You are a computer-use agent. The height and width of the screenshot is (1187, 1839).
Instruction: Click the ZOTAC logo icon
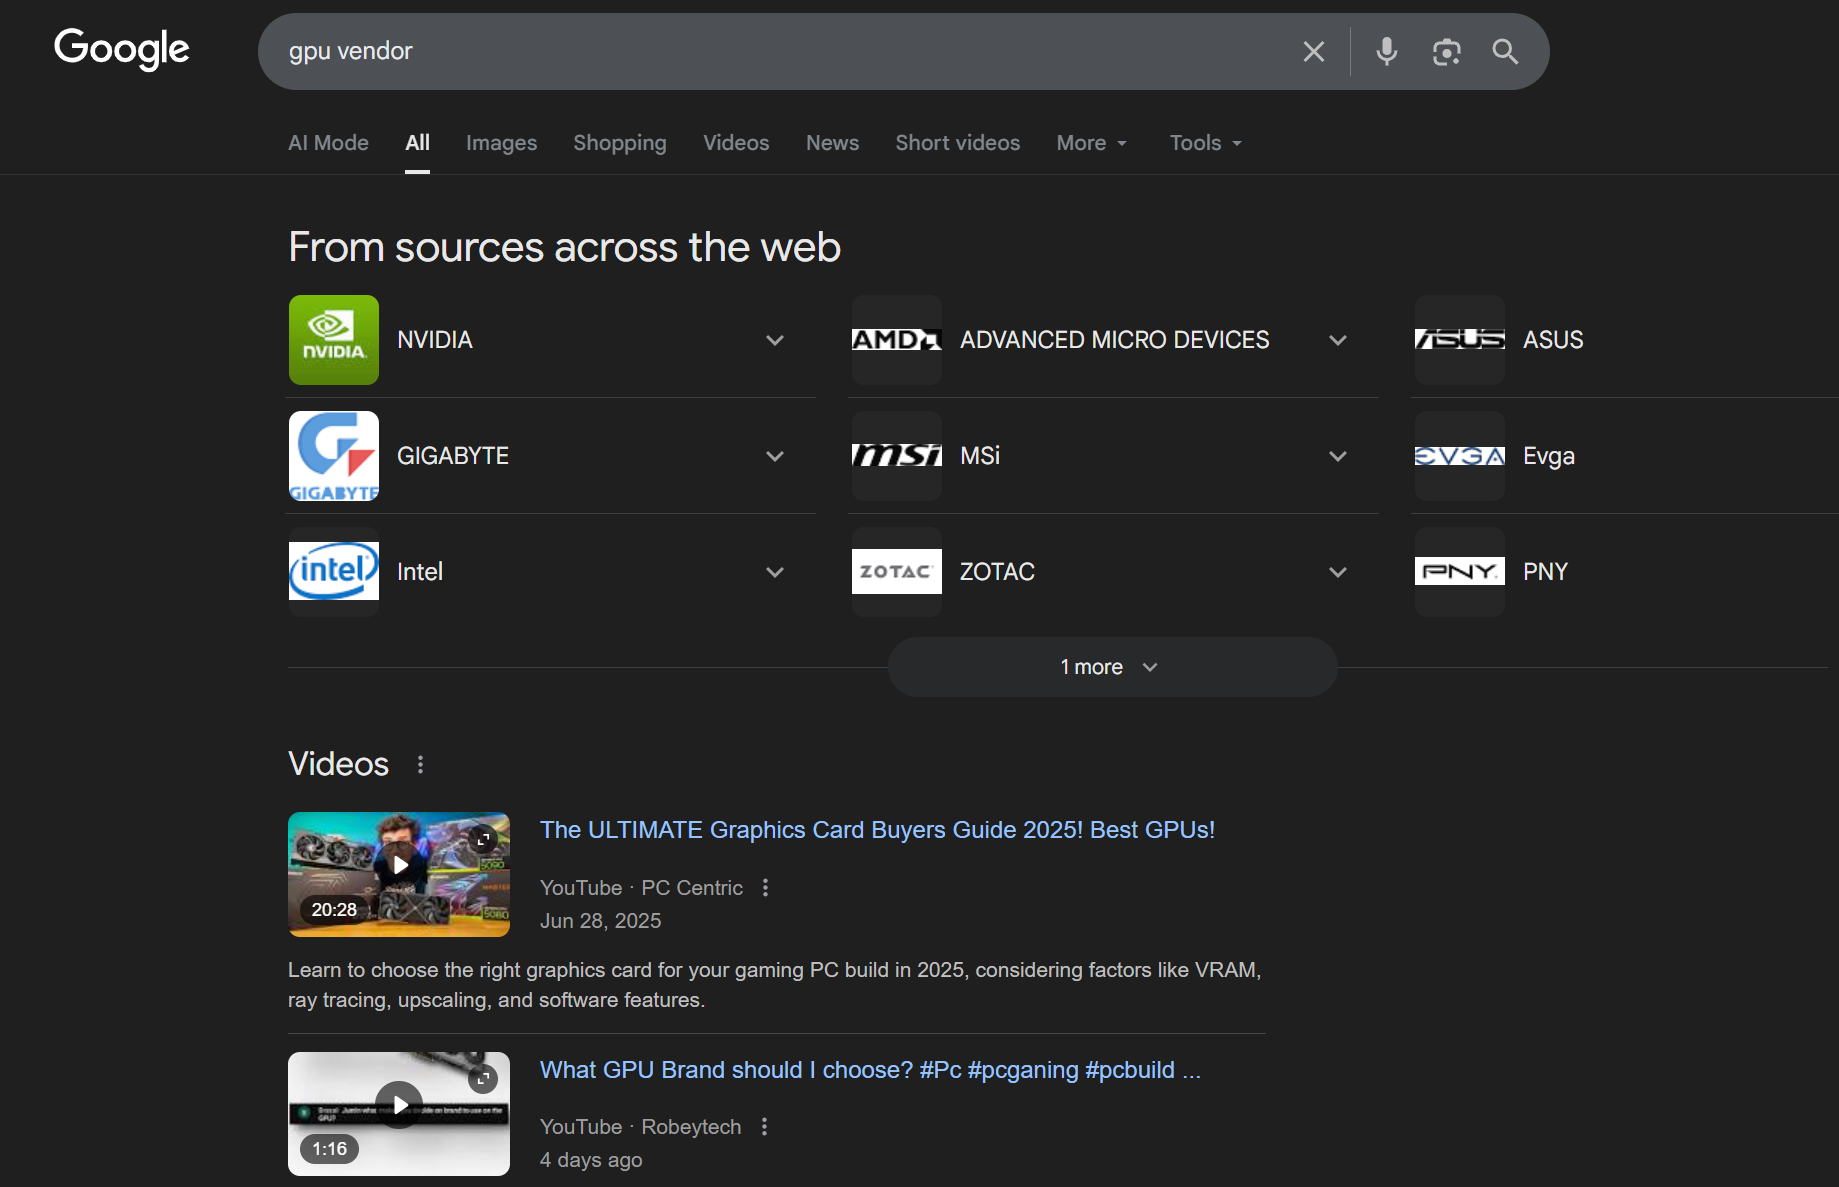click(897, 572)
